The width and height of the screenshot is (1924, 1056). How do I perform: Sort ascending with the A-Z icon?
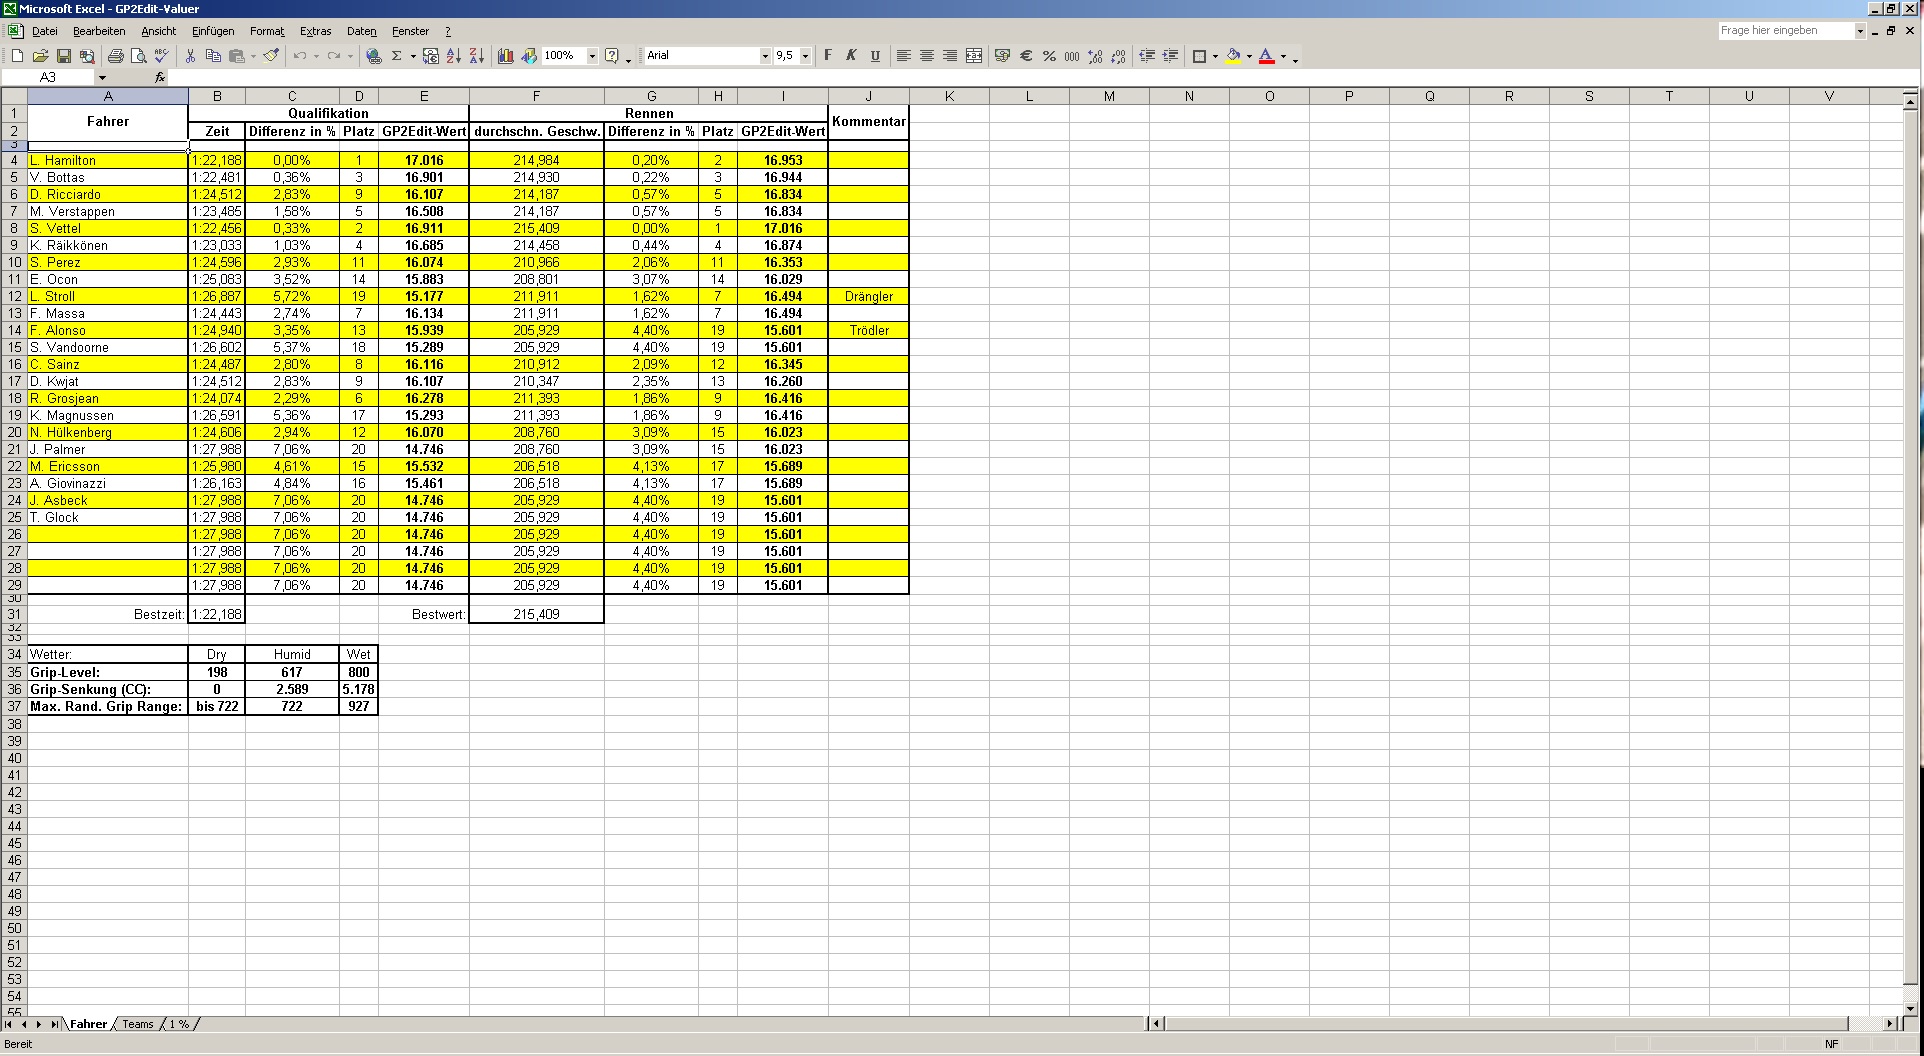point(453,56)
